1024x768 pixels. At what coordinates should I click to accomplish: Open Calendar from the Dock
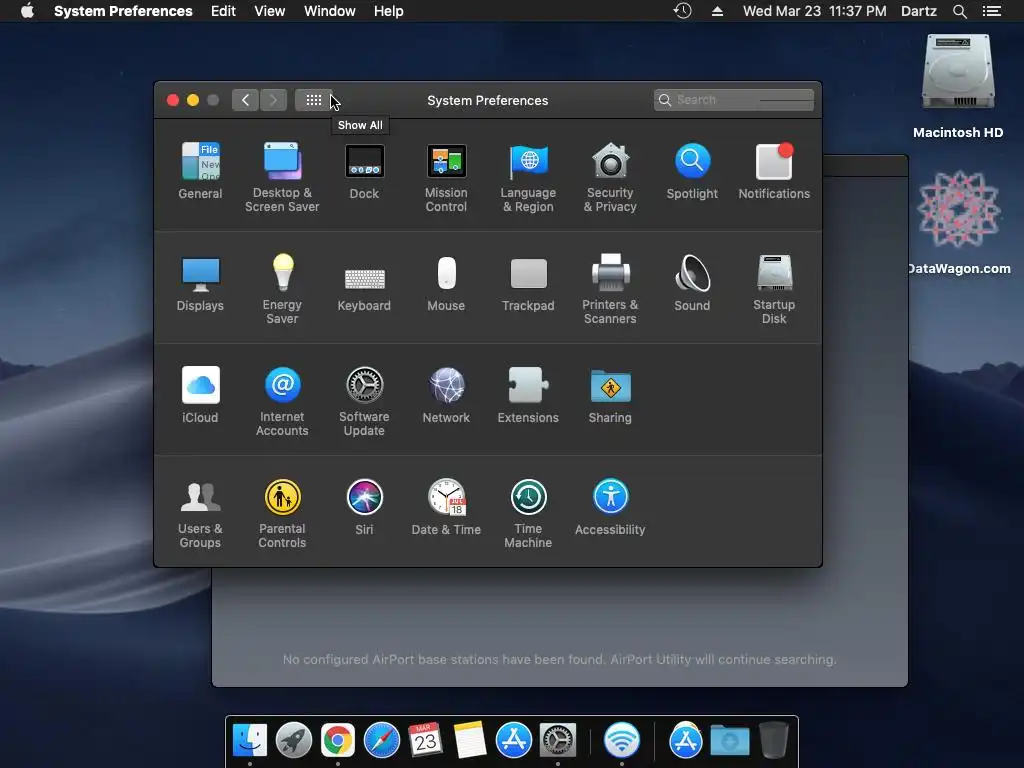coord(426,741)
